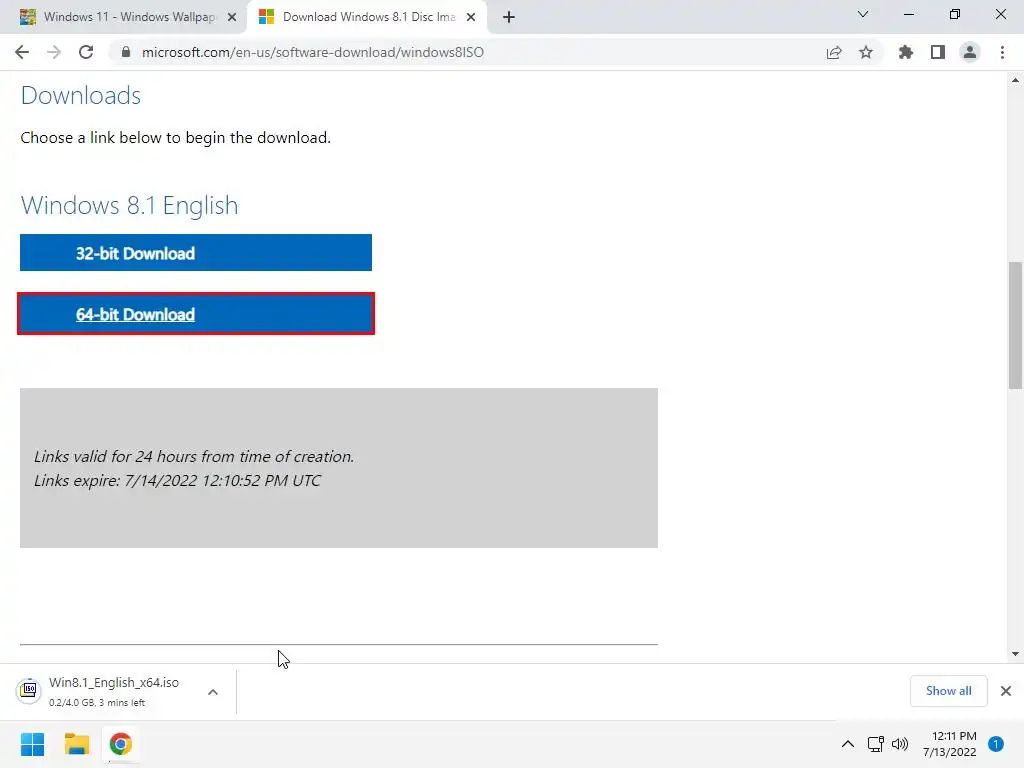Bookmark this page with the star

(866, 52)
